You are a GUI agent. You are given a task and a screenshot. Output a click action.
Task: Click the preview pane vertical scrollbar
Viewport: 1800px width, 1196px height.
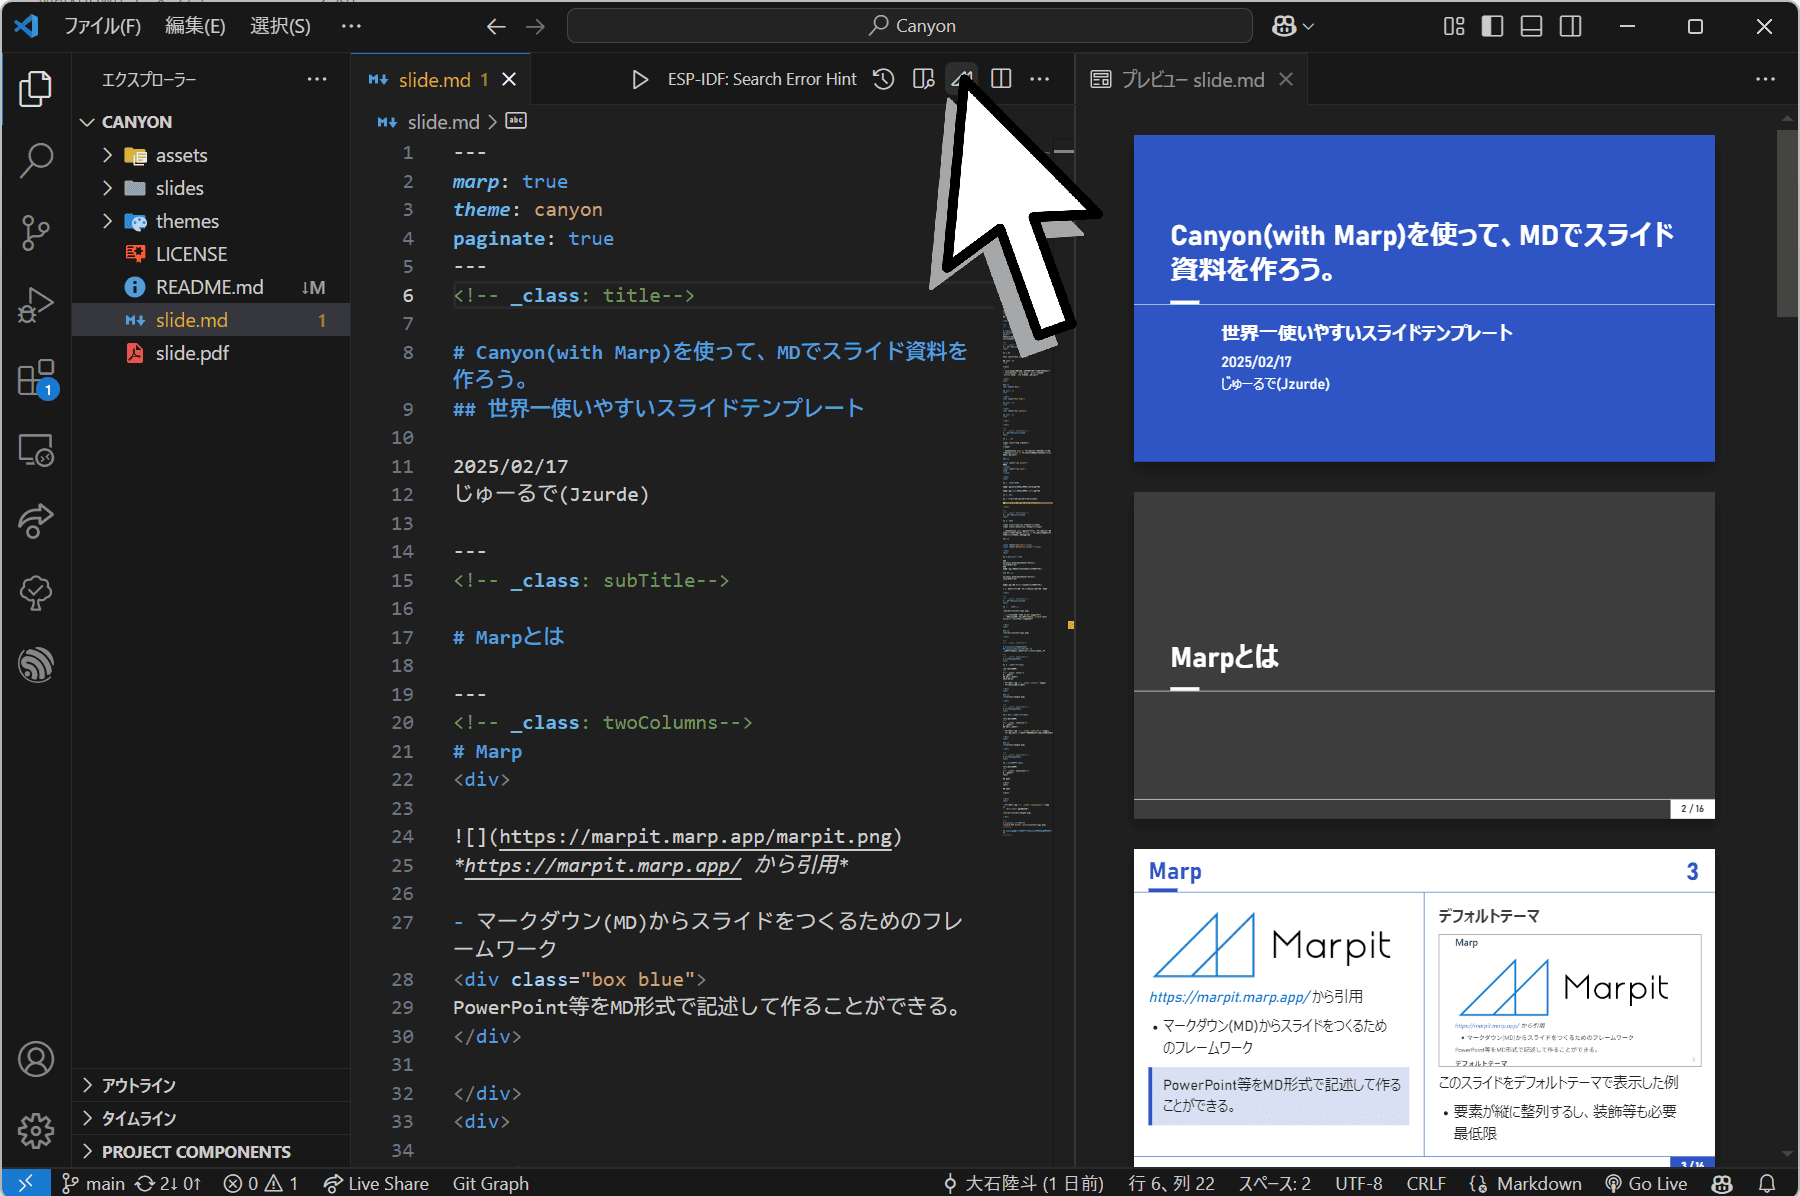[x=1787, y=223]
